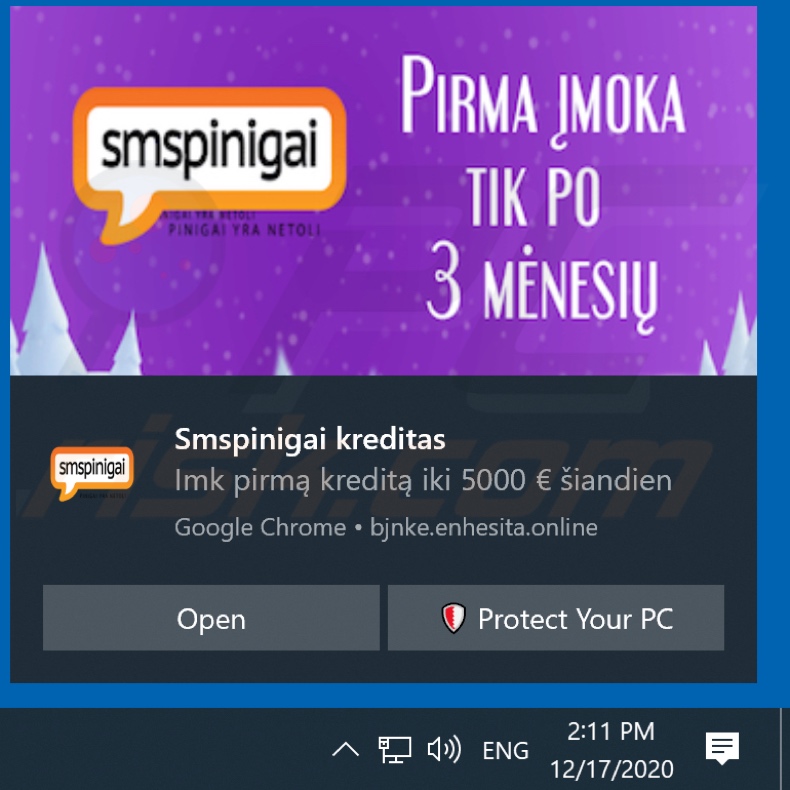Click the 'Imk pirmą kreditą' message text
This screenshot has height=790, width=790.
pos(423,480)
